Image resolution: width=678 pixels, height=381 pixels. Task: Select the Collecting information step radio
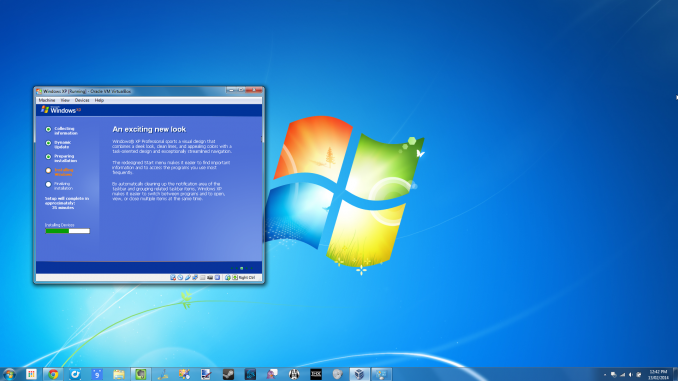point(48,129)
